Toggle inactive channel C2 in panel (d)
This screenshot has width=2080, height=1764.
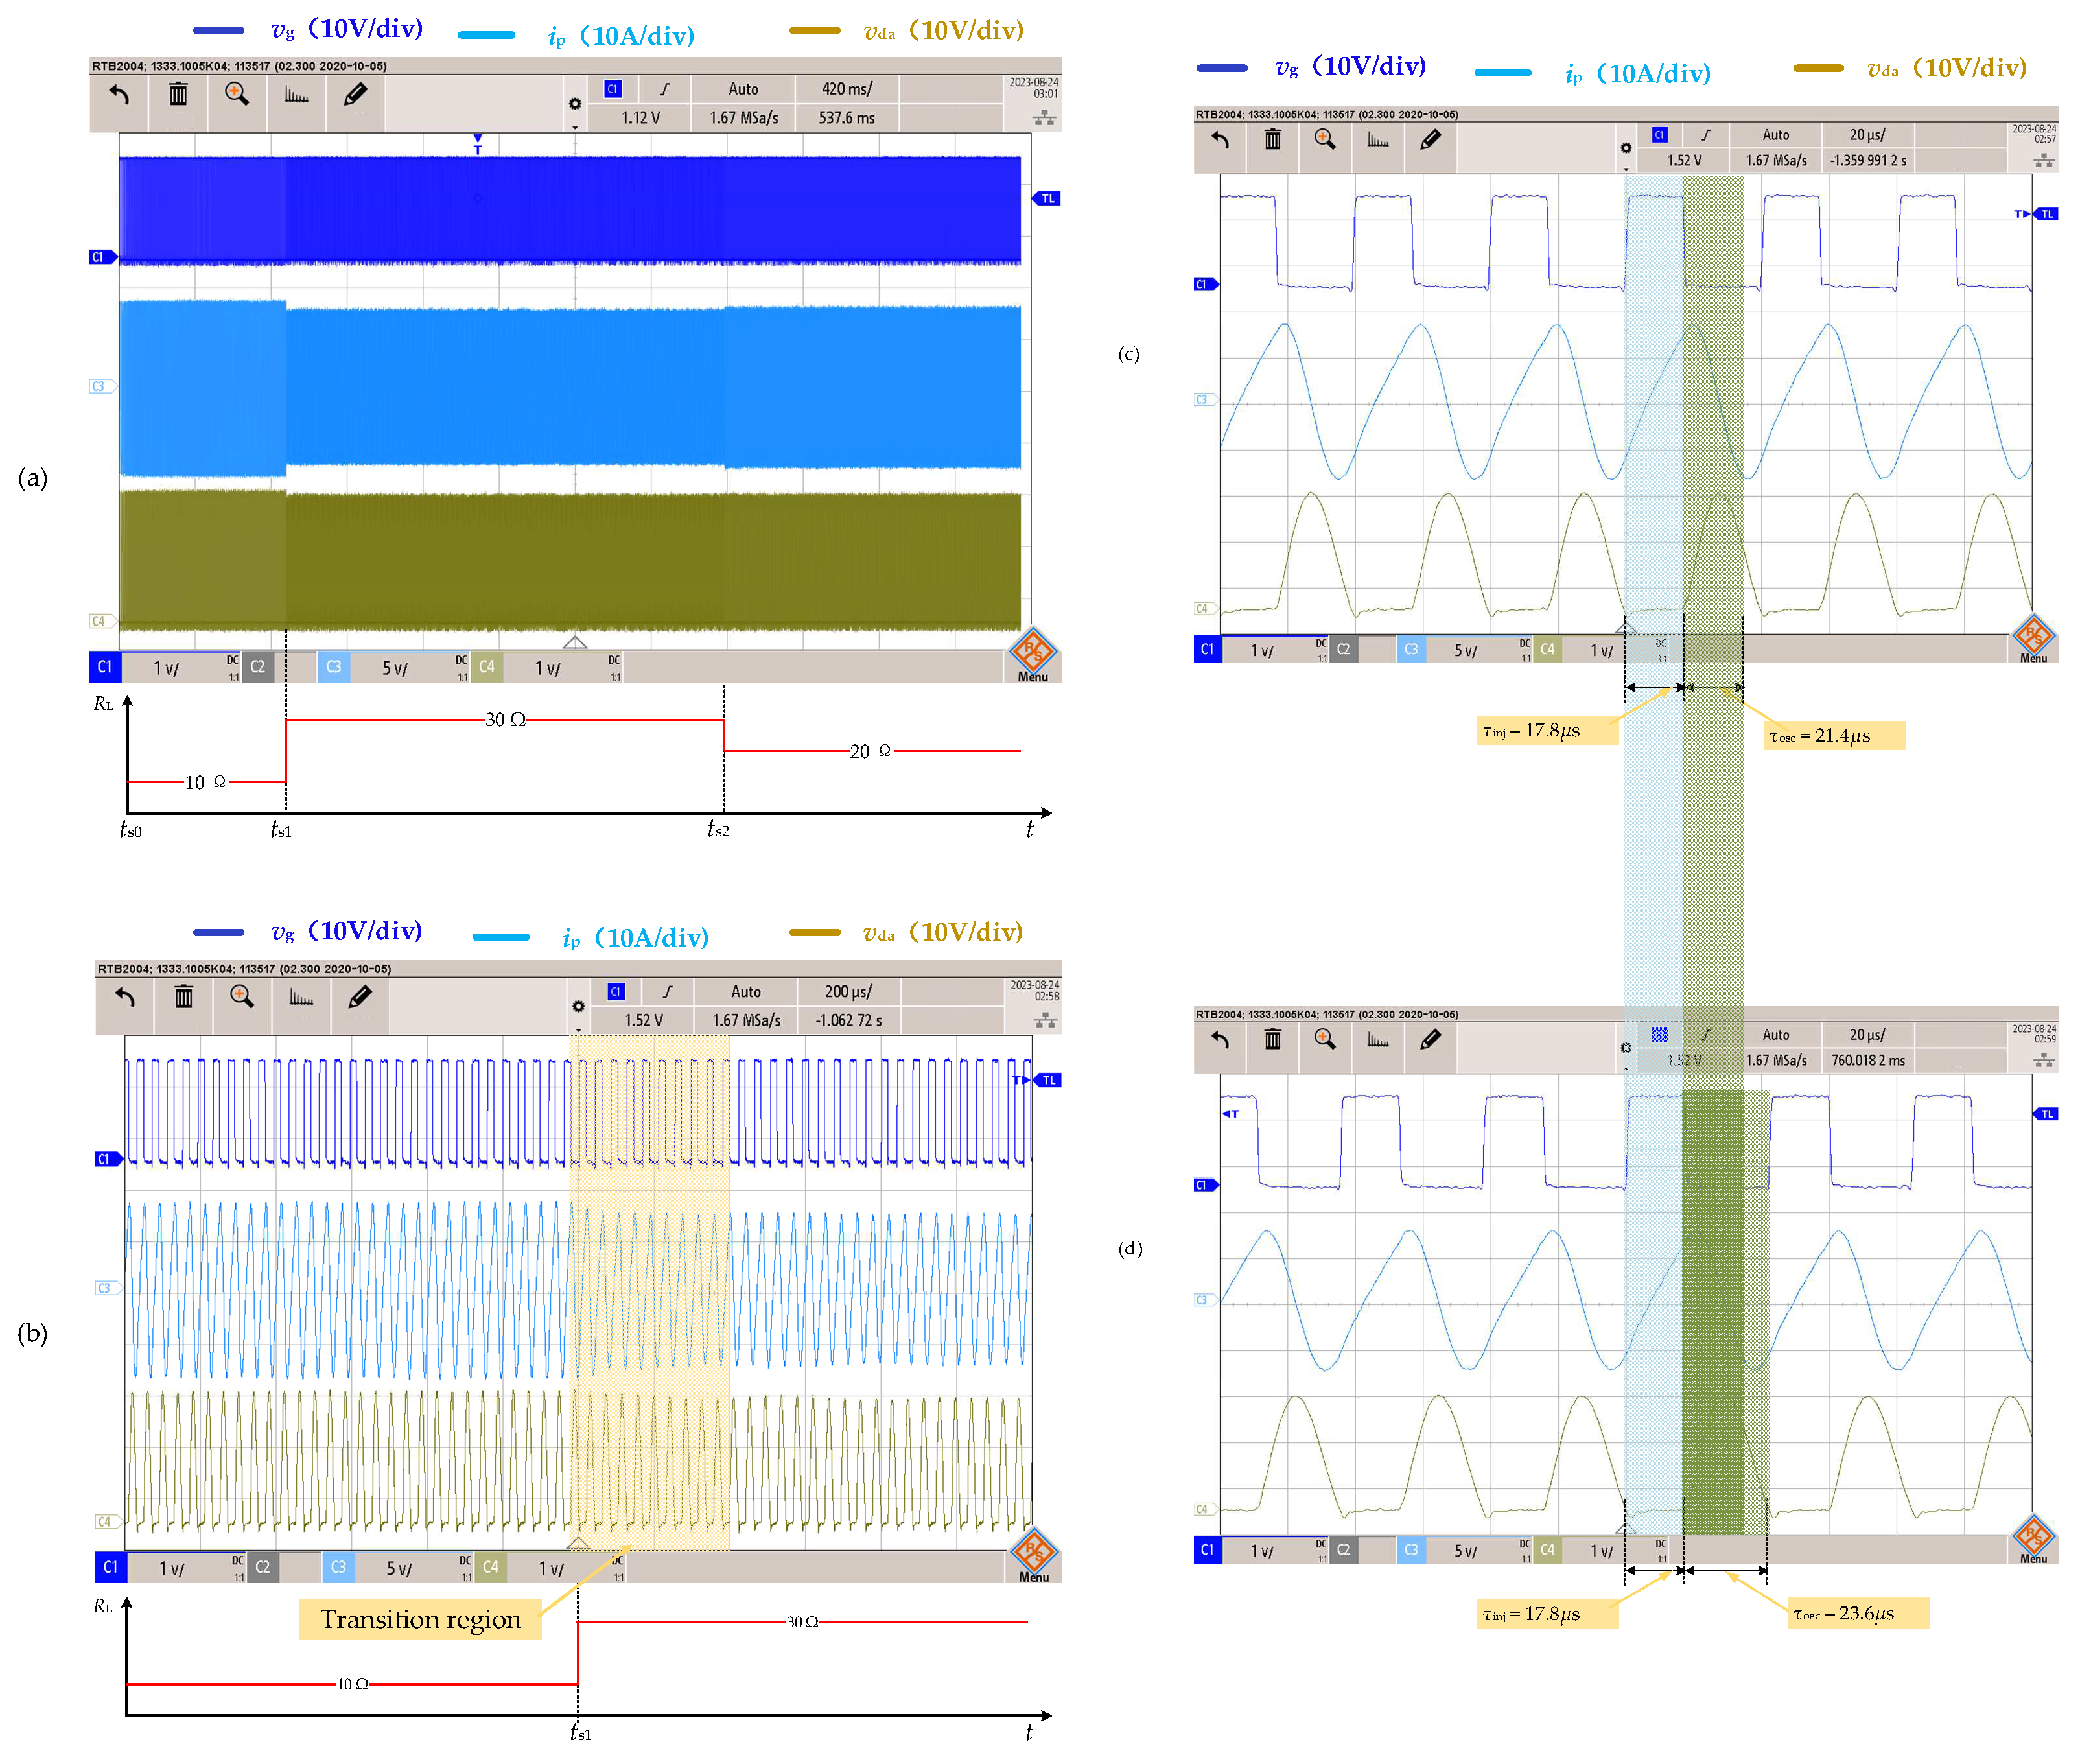coord(1343,1550)
